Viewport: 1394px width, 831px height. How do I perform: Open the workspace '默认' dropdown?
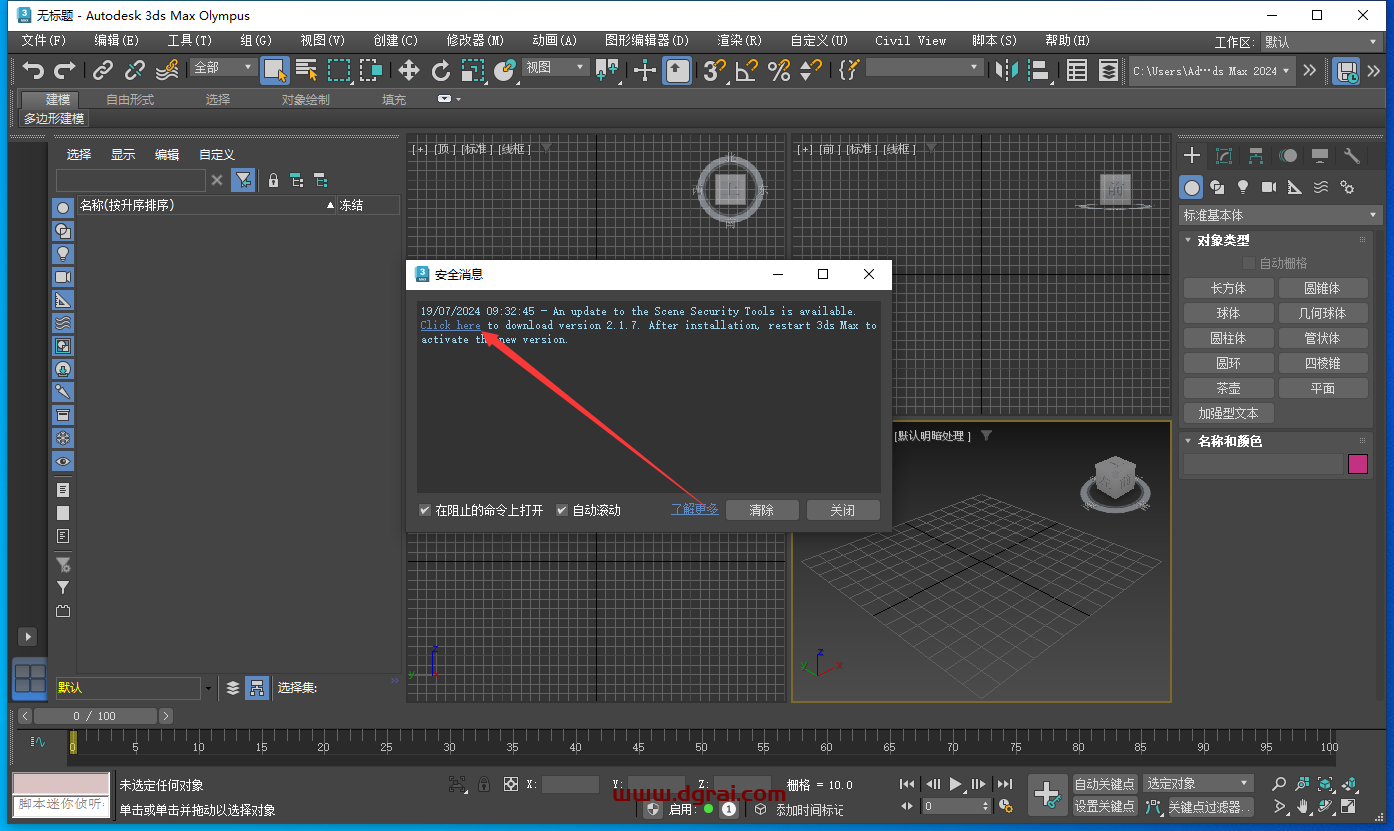[x=1321, y=42]
